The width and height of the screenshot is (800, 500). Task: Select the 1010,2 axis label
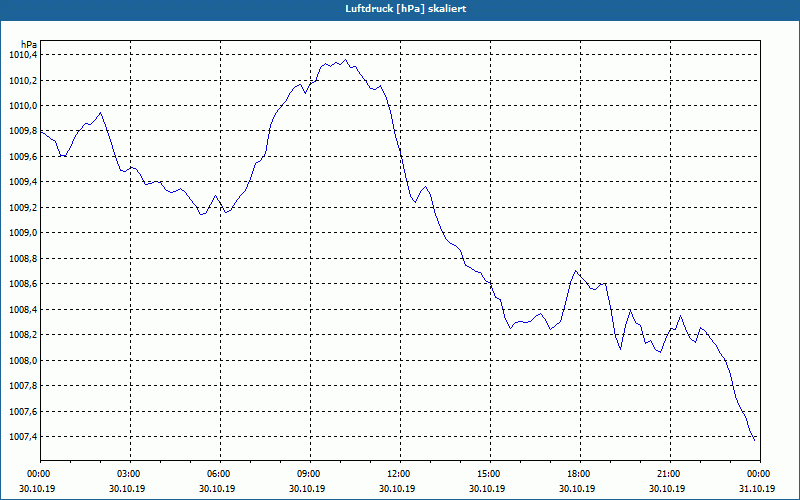[x=23, y=81]
